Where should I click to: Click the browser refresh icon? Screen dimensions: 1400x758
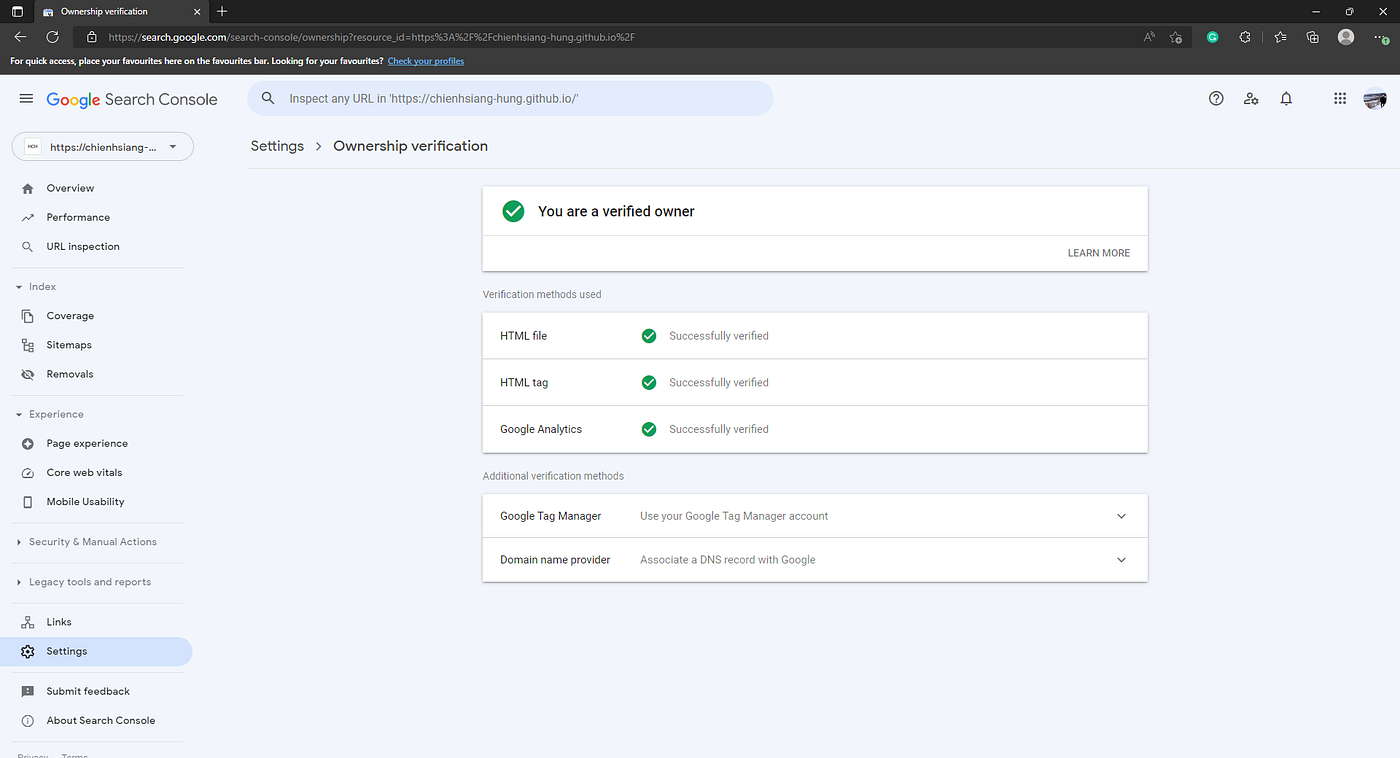pyautogui.click(x=52, y=37)
